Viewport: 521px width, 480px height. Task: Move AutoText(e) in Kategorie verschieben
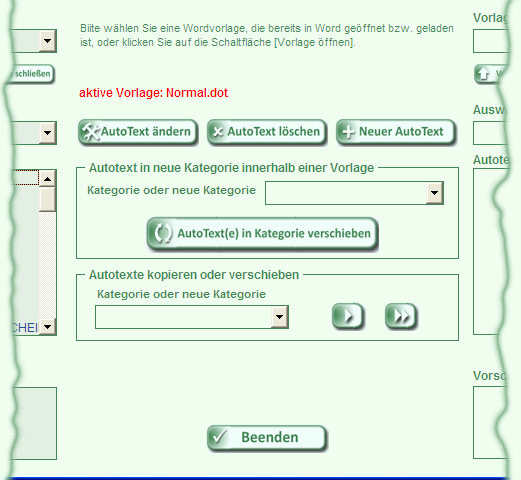pos(262,233)
